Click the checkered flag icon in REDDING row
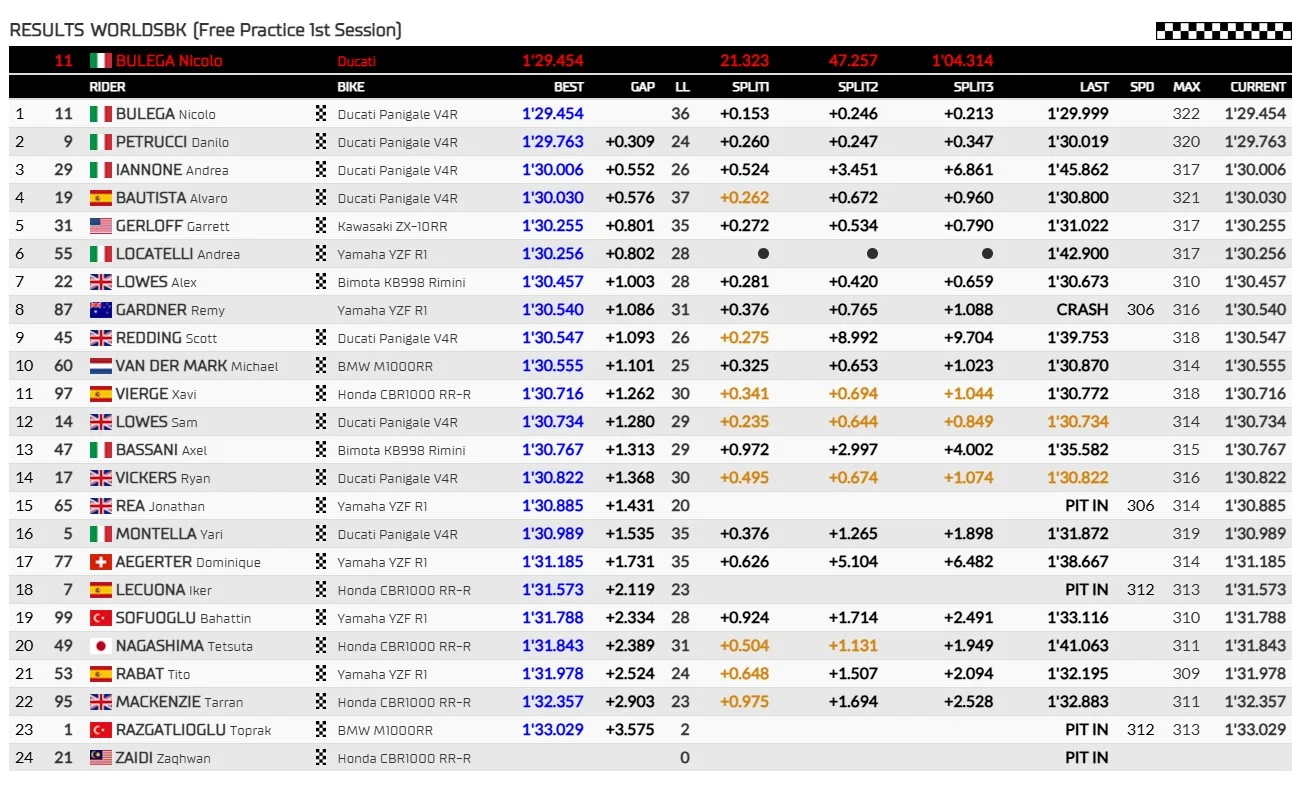 pyautogui.click(x=321, y=338)
